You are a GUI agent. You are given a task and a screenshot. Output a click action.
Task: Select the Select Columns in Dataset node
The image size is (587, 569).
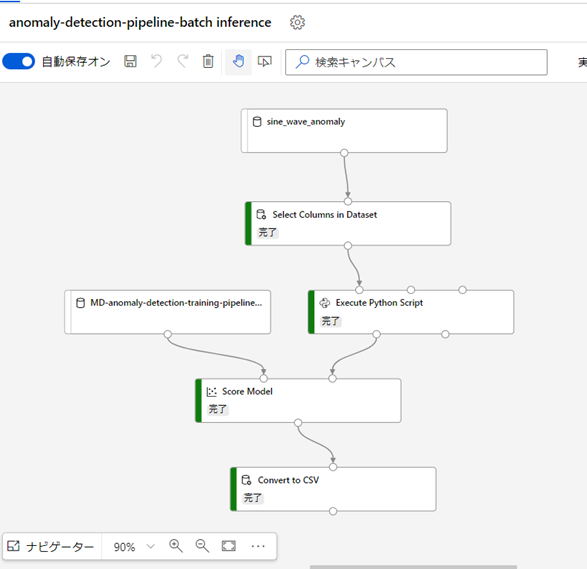348,223
